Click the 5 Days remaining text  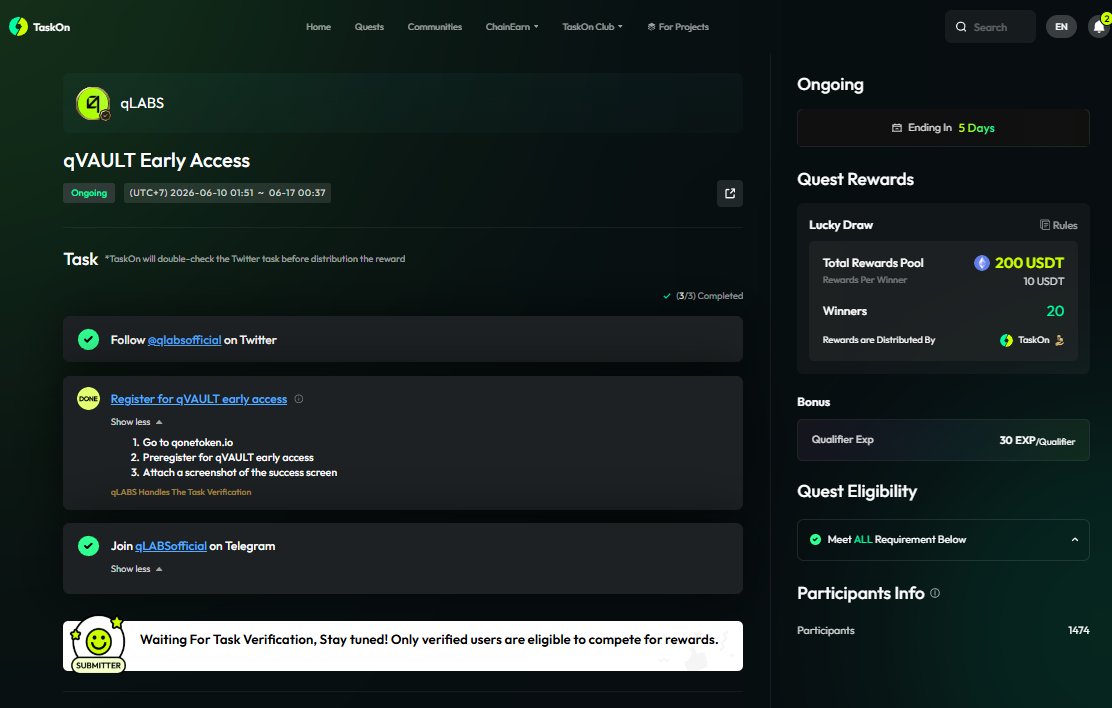click(977, 128)
